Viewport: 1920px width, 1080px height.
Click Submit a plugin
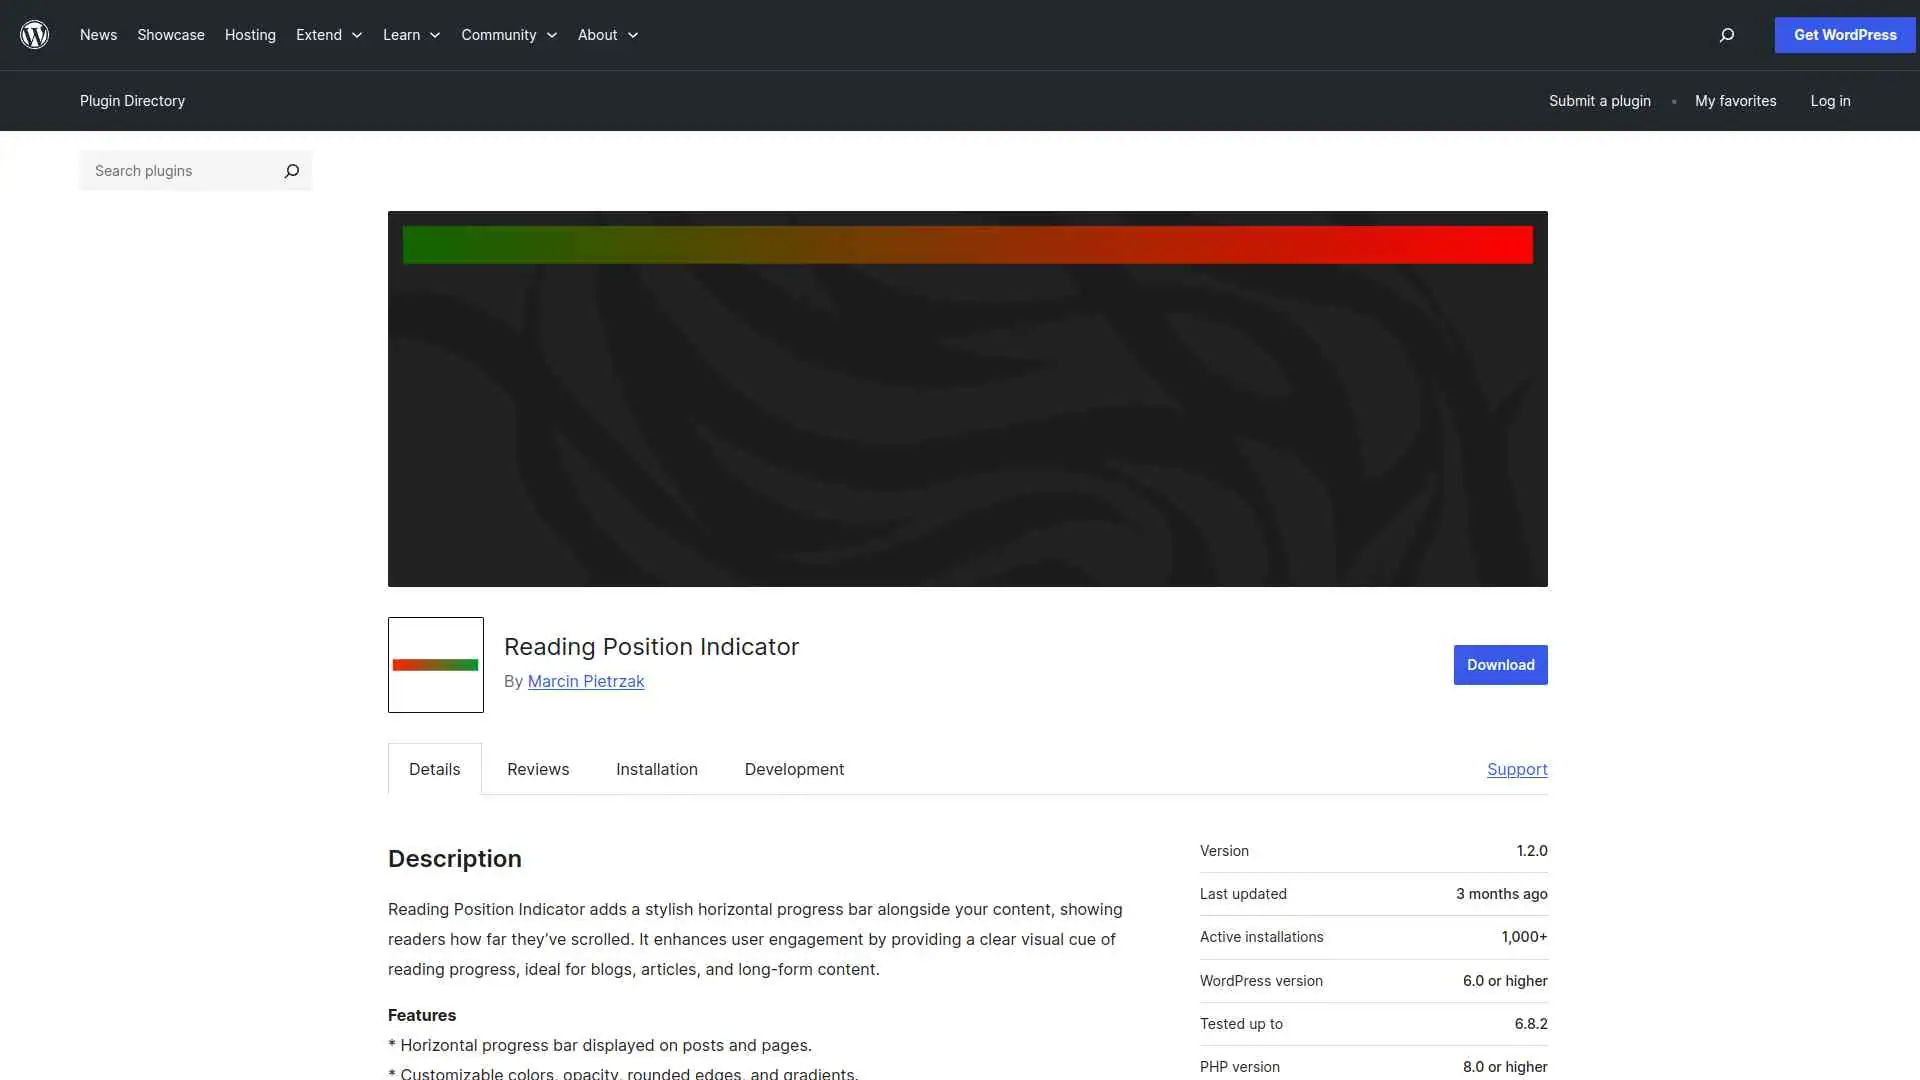point(1598,101)
